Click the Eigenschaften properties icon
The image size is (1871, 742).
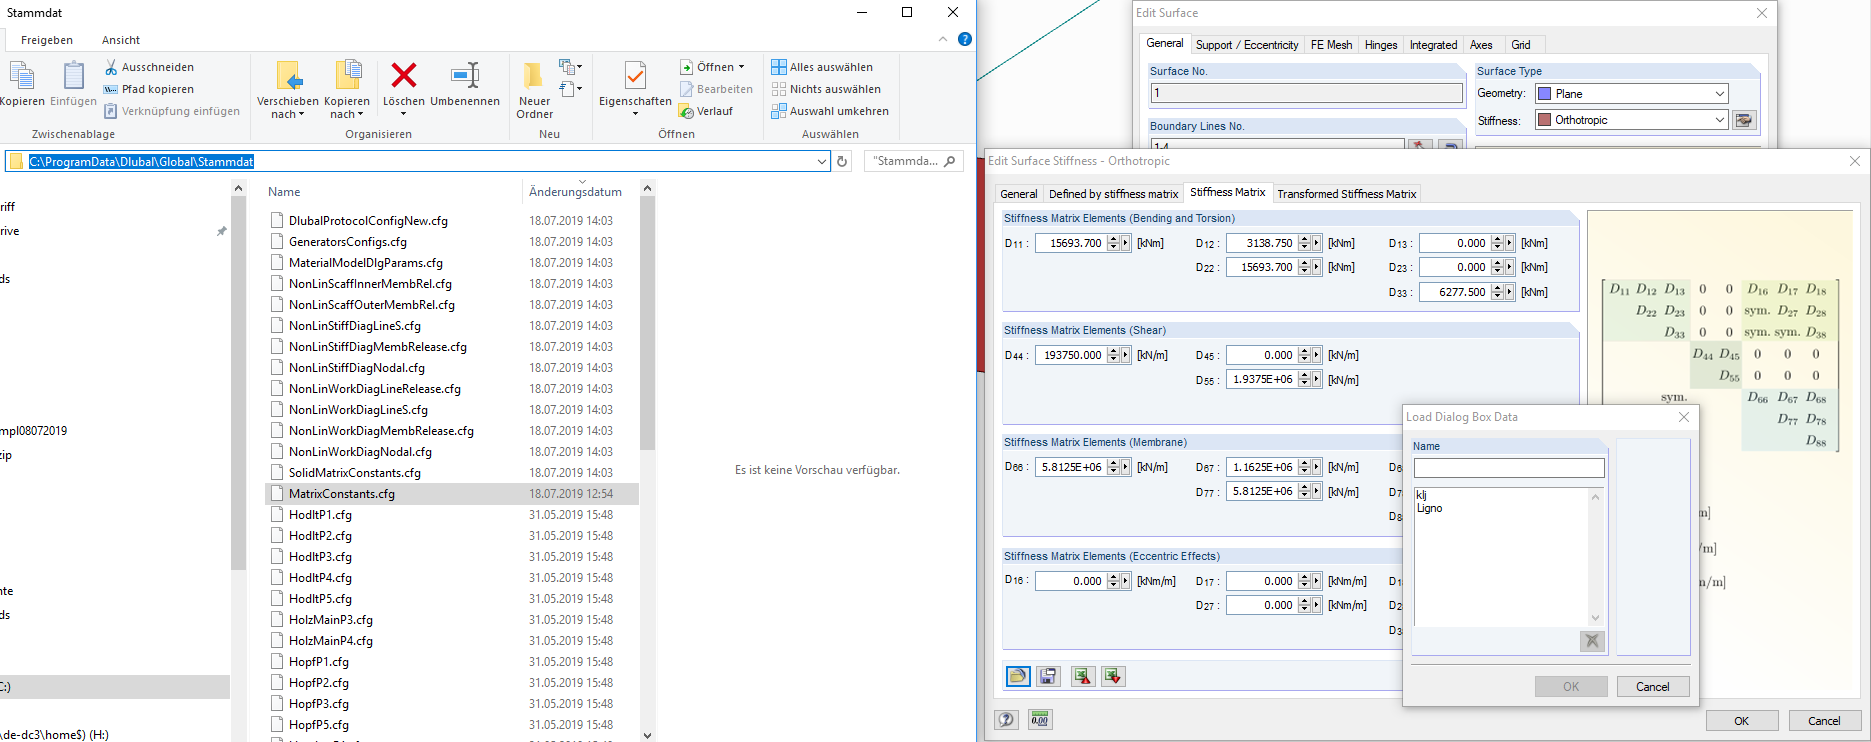635,75
